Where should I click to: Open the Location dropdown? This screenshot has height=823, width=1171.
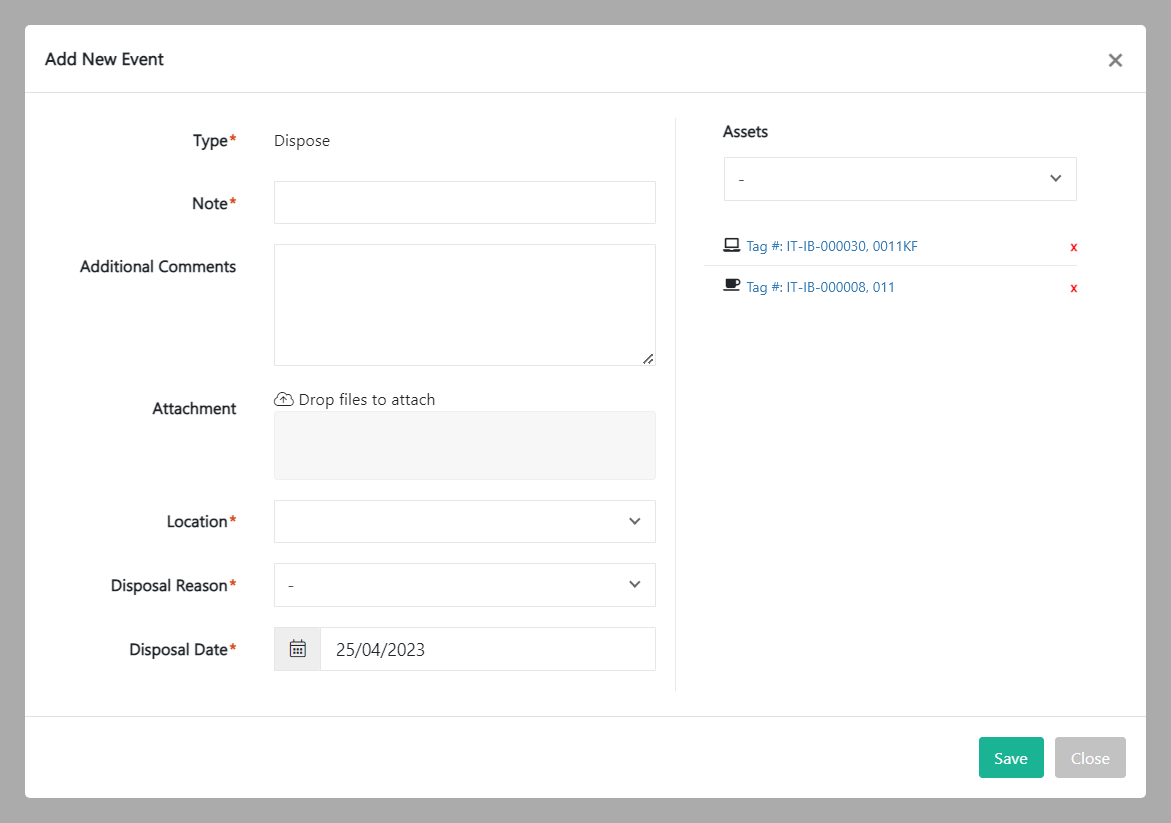click(x=464, y=521)
